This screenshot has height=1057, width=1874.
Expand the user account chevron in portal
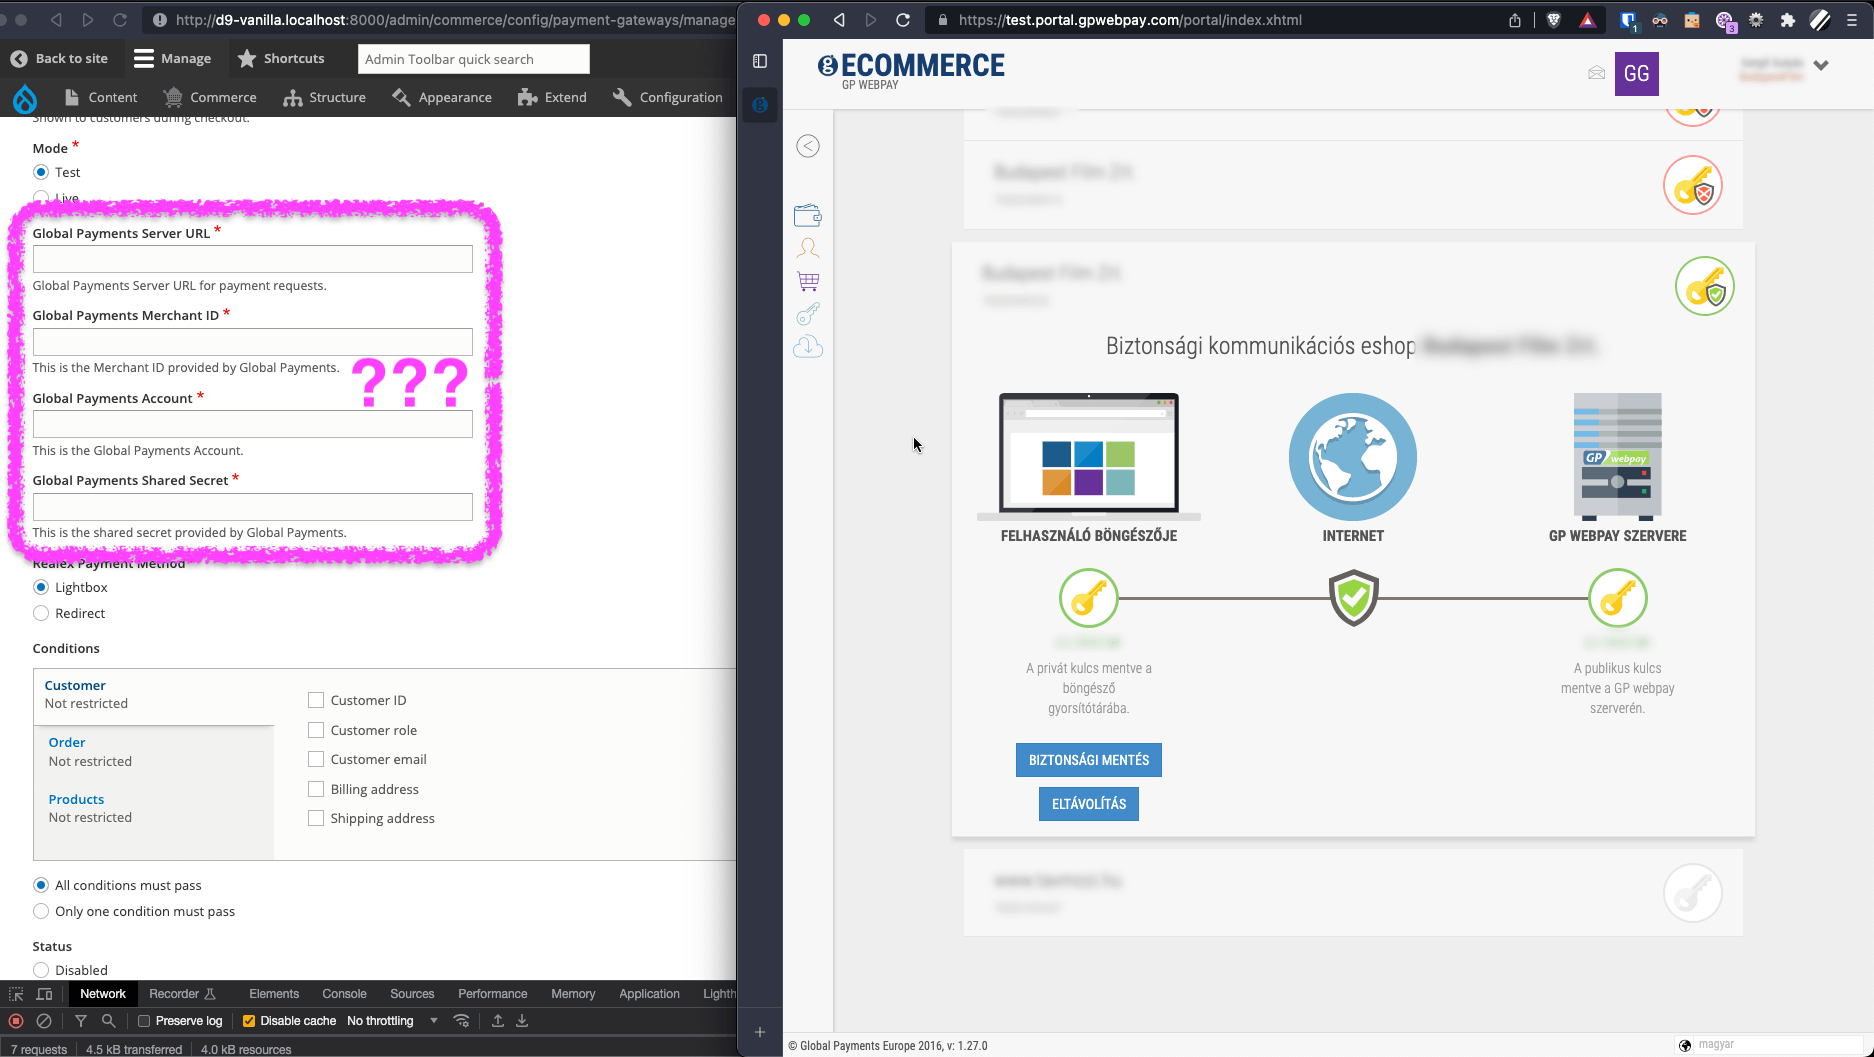pyautogui.click(x=1821, y=66)
